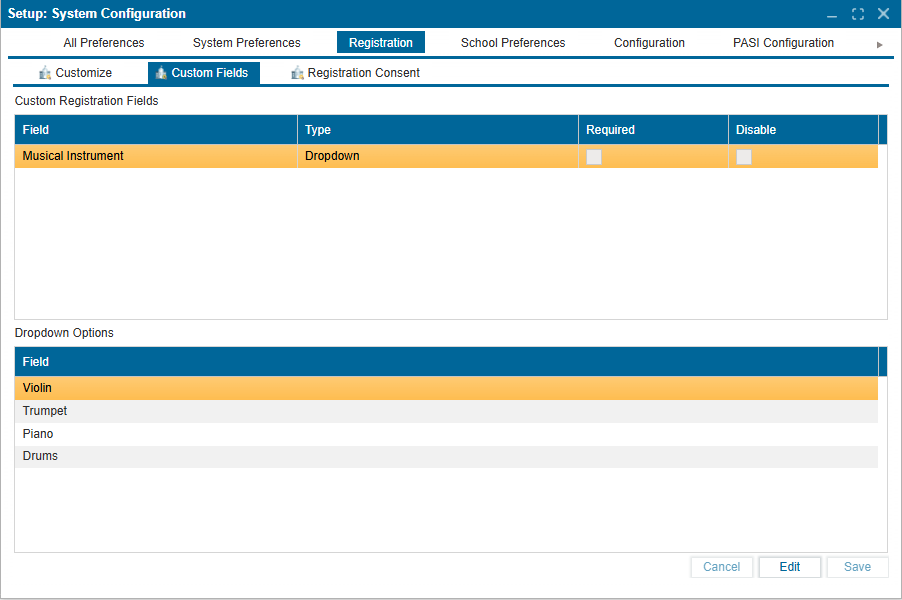
Task: Enable the Required checkbox for Musical Instrument
Action: [x=594, y=157]
